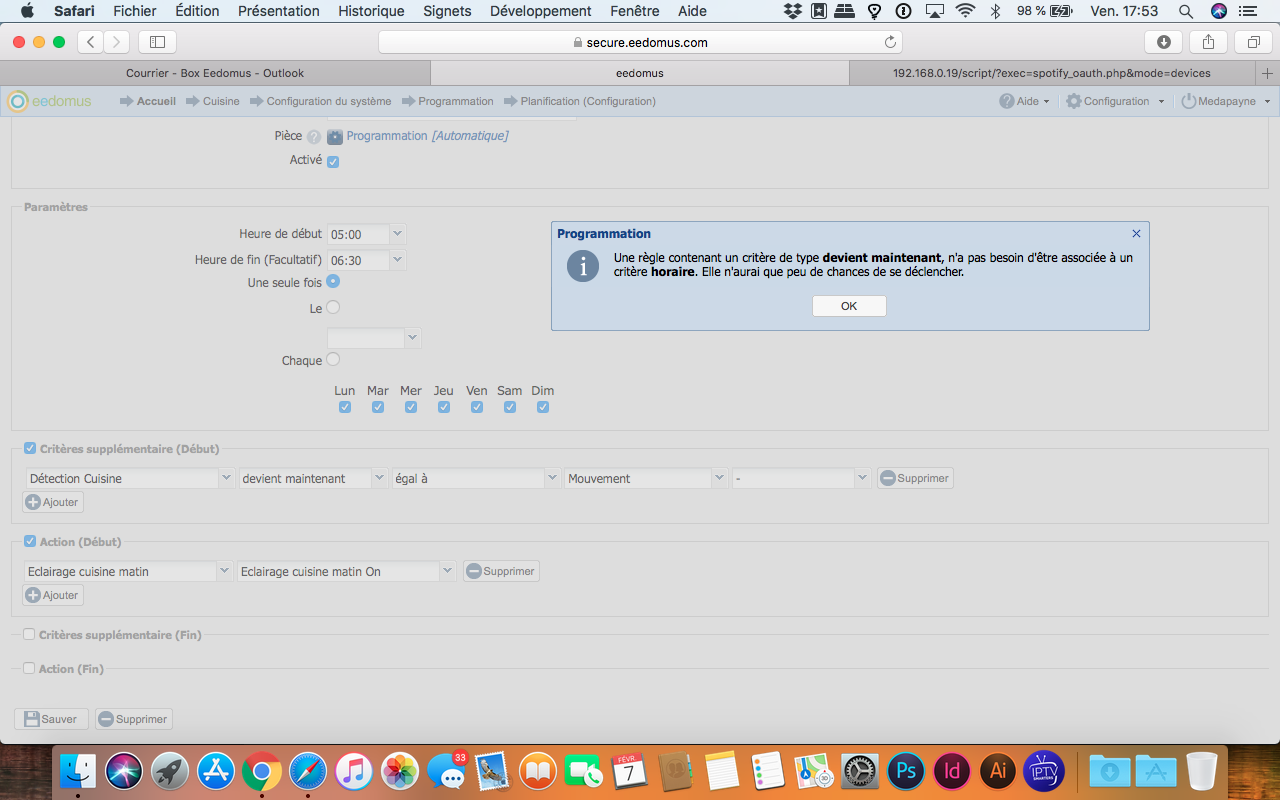Open the devient maintenant dropdown
This screenshot has width=1280, height=800.
coord(379,478)
